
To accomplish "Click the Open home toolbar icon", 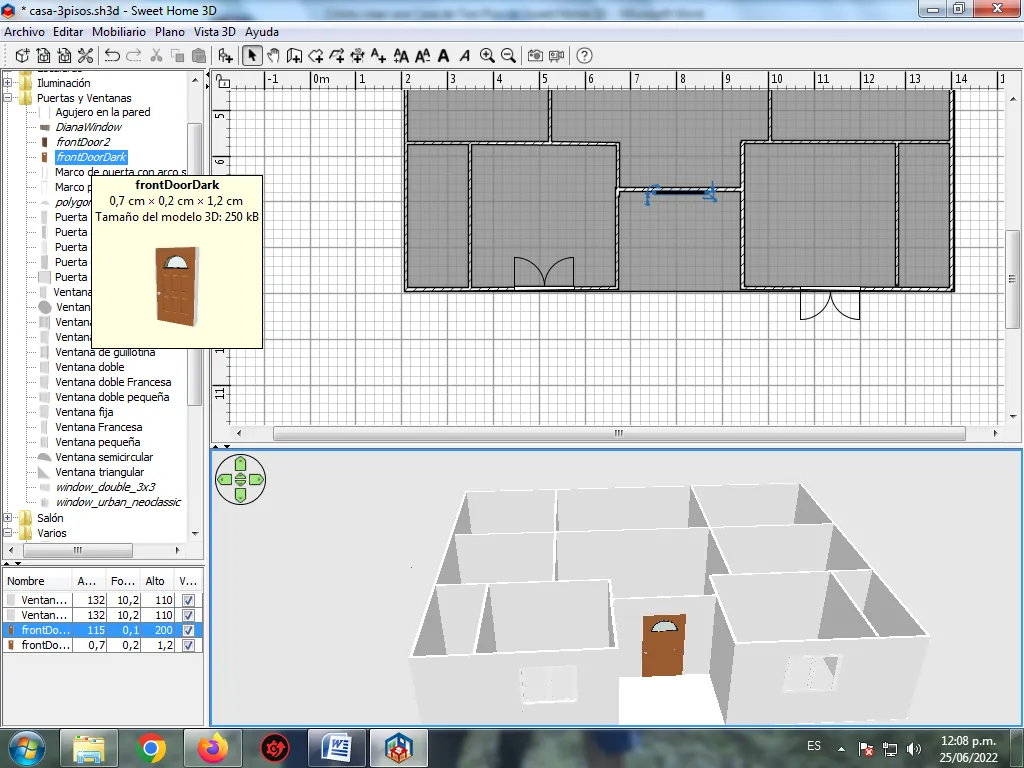I will (43, 56).
